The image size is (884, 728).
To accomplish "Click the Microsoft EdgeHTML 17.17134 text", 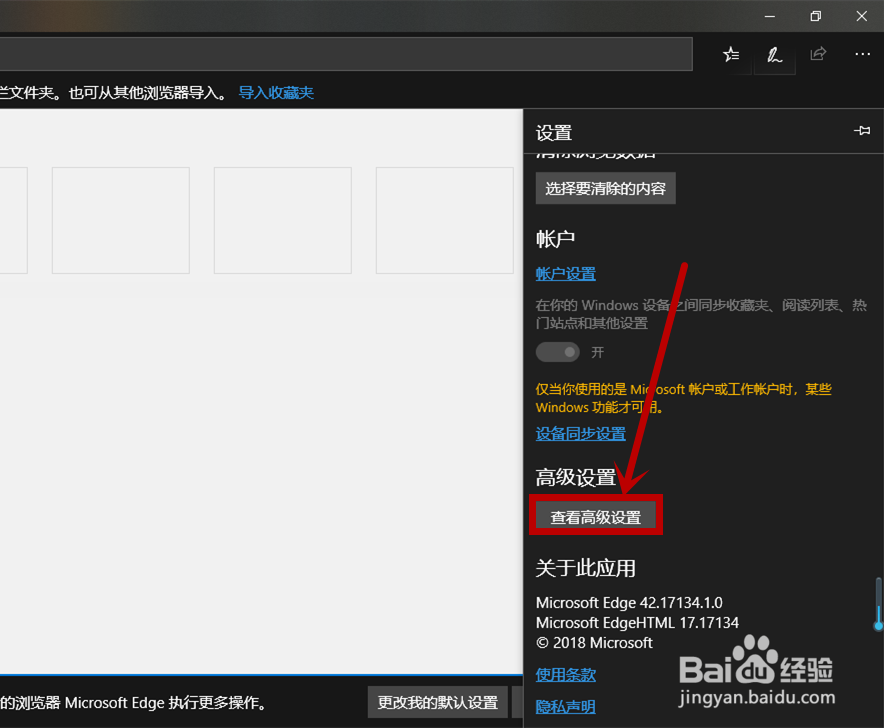I will (x=637, y=623).
